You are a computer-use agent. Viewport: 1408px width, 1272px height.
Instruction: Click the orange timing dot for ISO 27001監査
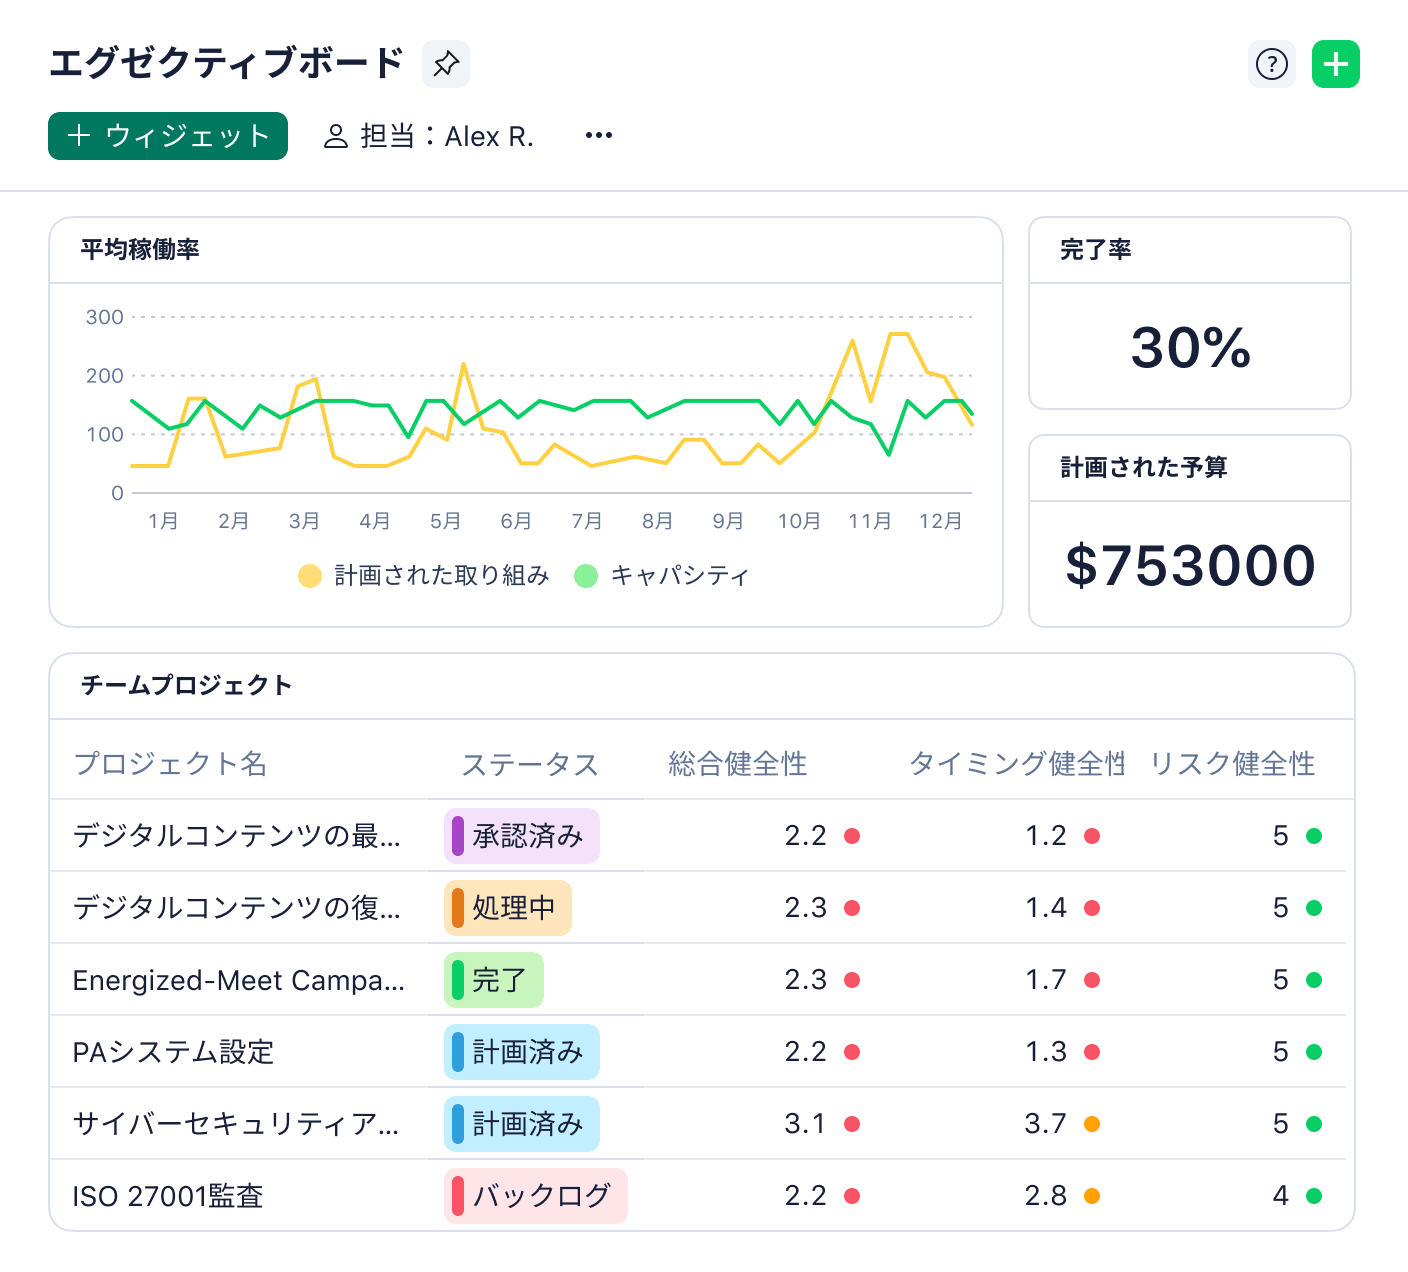(x=1092, y=1196)
